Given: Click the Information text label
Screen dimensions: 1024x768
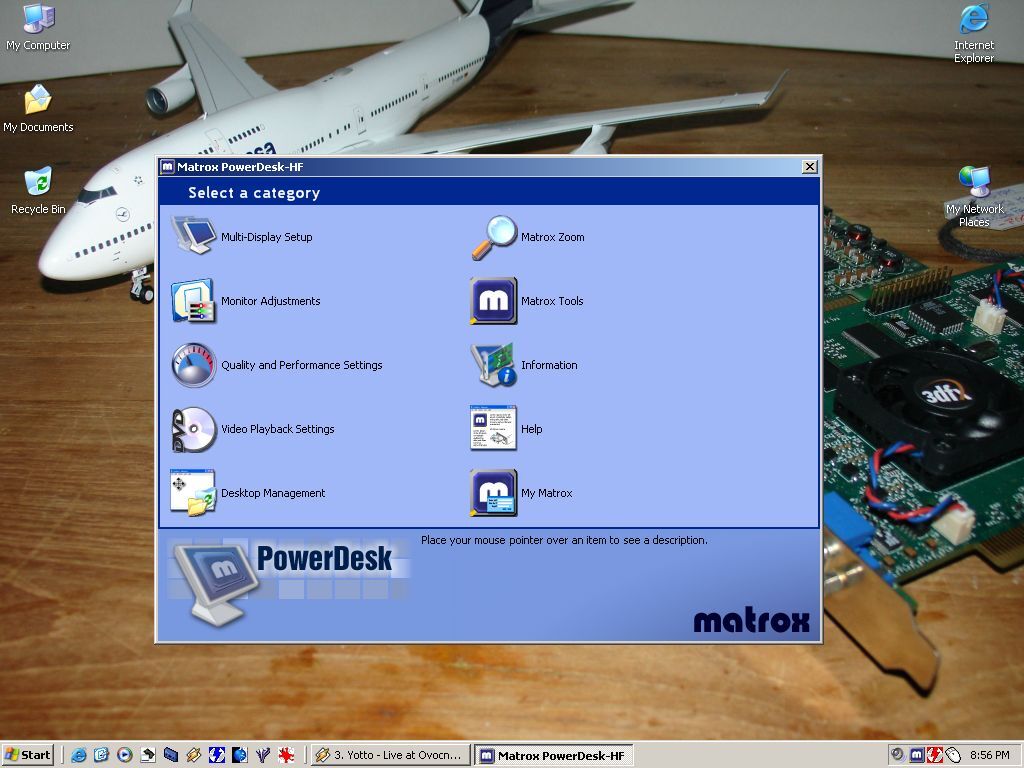Looking at the screenshot, I should 549,365.
